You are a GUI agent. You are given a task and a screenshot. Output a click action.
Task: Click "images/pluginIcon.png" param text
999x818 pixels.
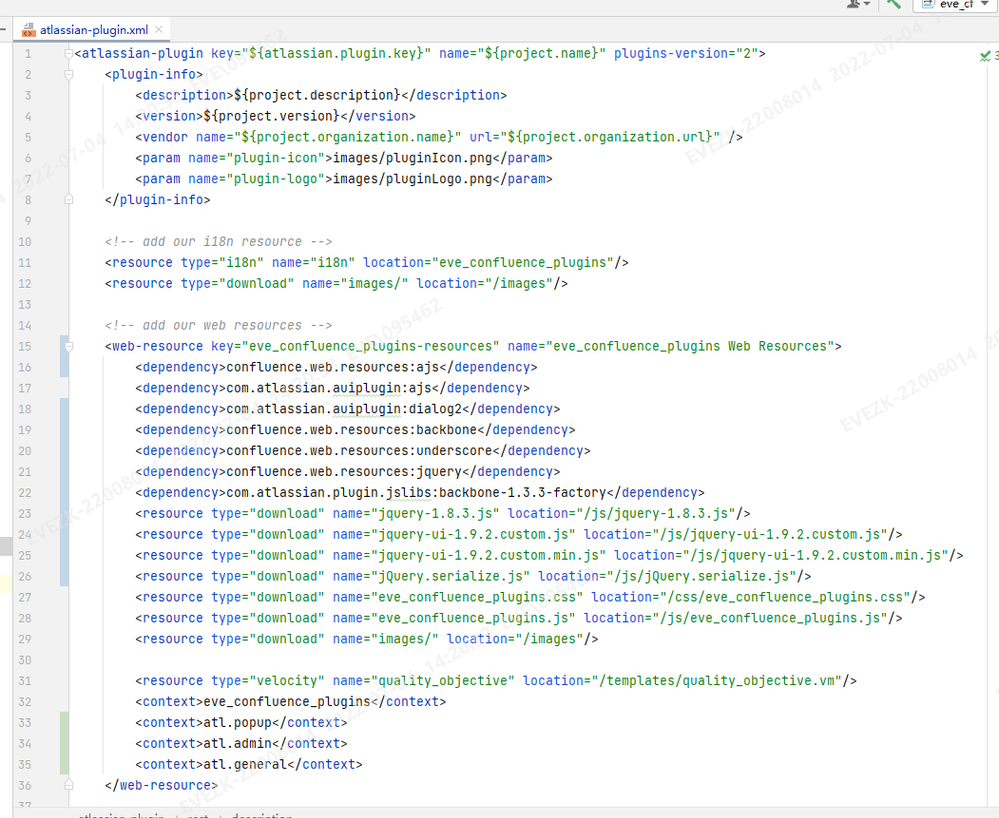click(413, 158)
